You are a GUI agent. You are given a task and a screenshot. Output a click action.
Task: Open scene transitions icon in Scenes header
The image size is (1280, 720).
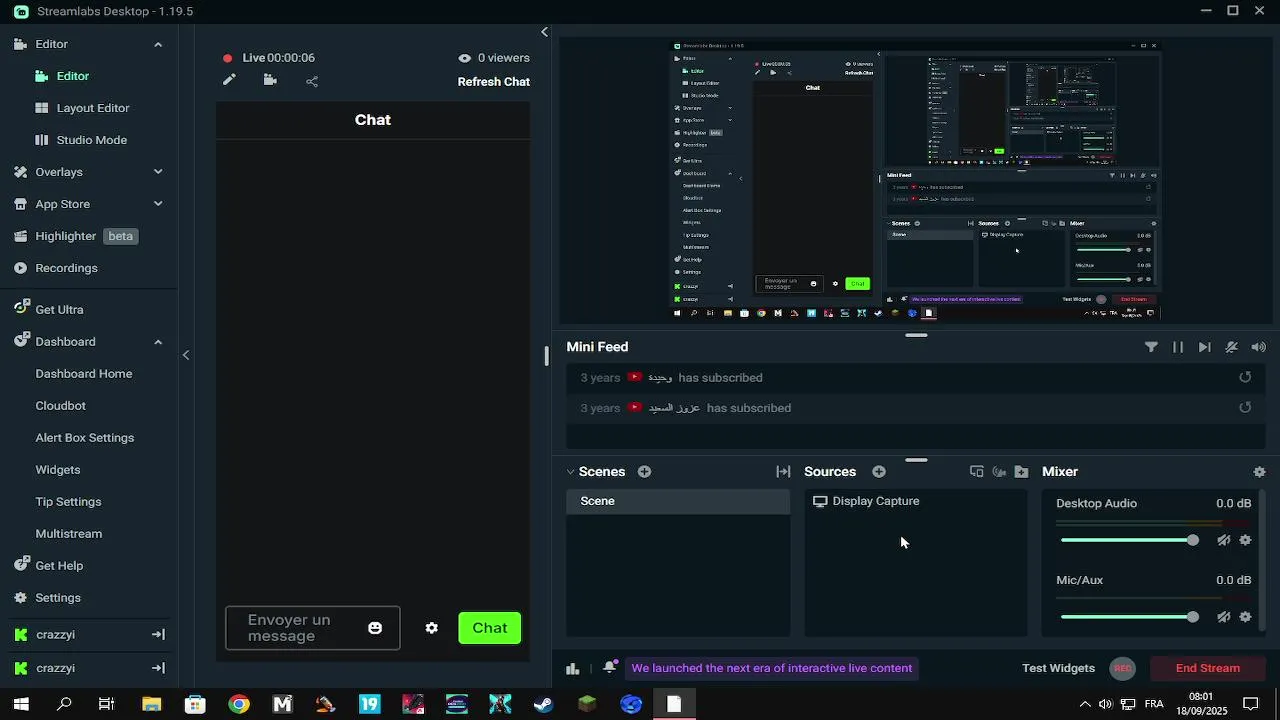coord(783,471)
